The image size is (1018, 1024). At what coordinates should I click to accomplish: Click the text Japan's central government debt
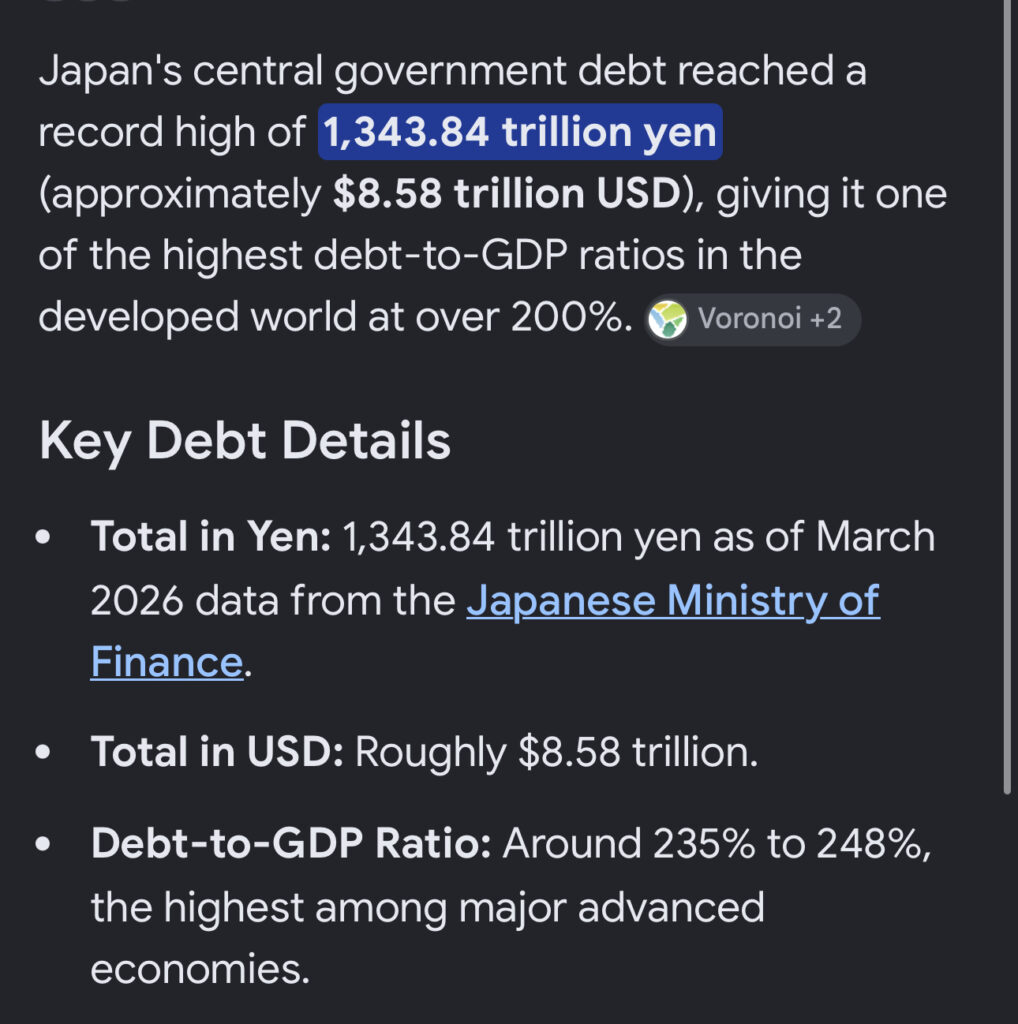[x=353, y=71]
